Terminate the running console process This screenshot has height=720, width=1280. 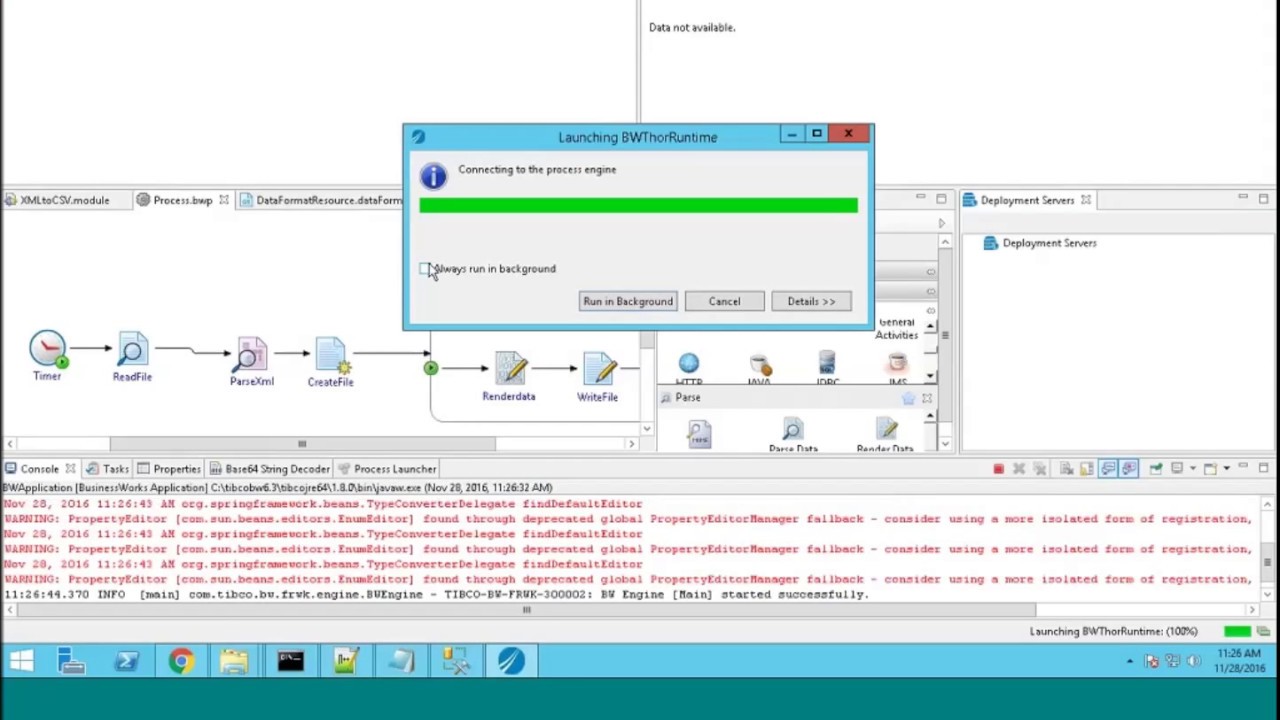tap(998, 469)
